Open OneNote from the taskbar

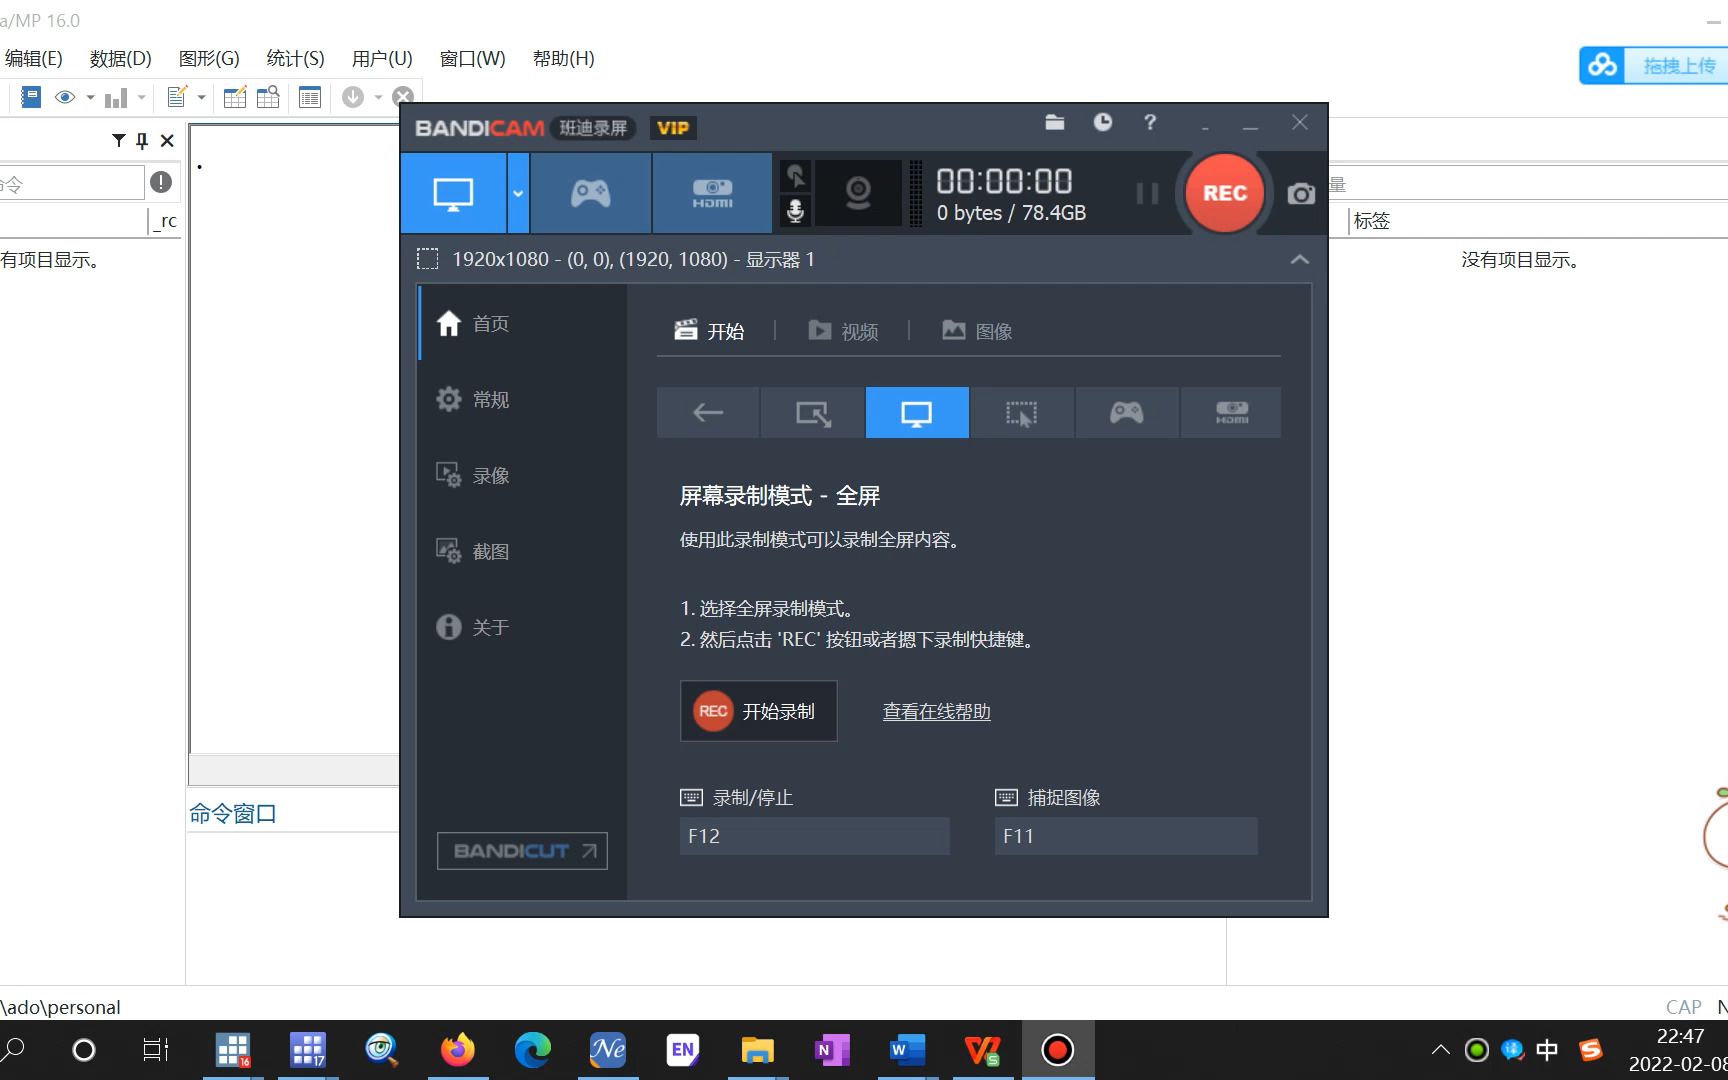click(832, 1049)
